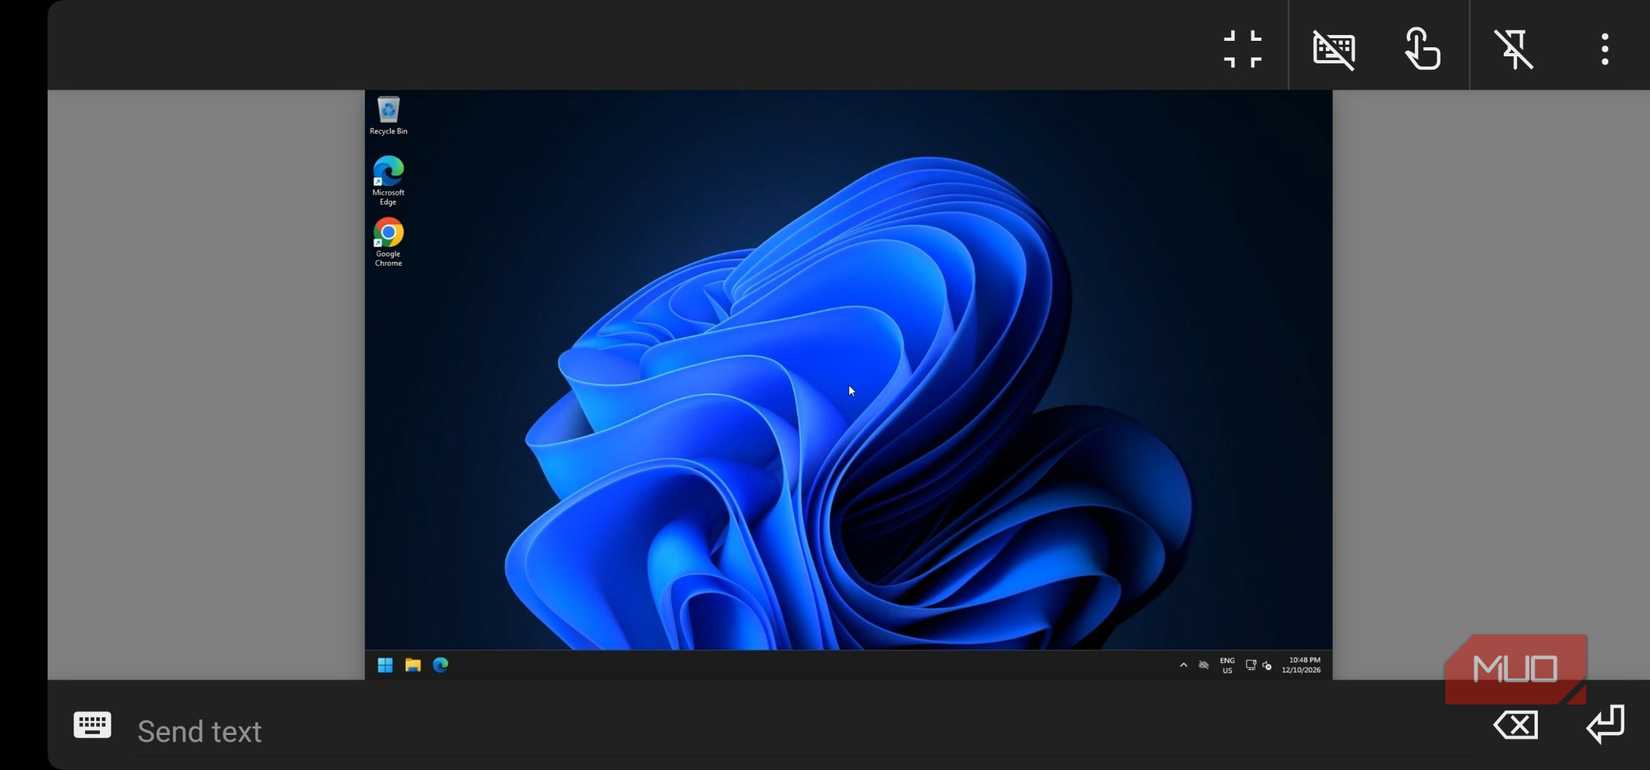Image resolution: width=1650 pixels, height=770 pixels.
Task: Launch Edge from the remote taskbar
Action: click(x=440, y=665)
